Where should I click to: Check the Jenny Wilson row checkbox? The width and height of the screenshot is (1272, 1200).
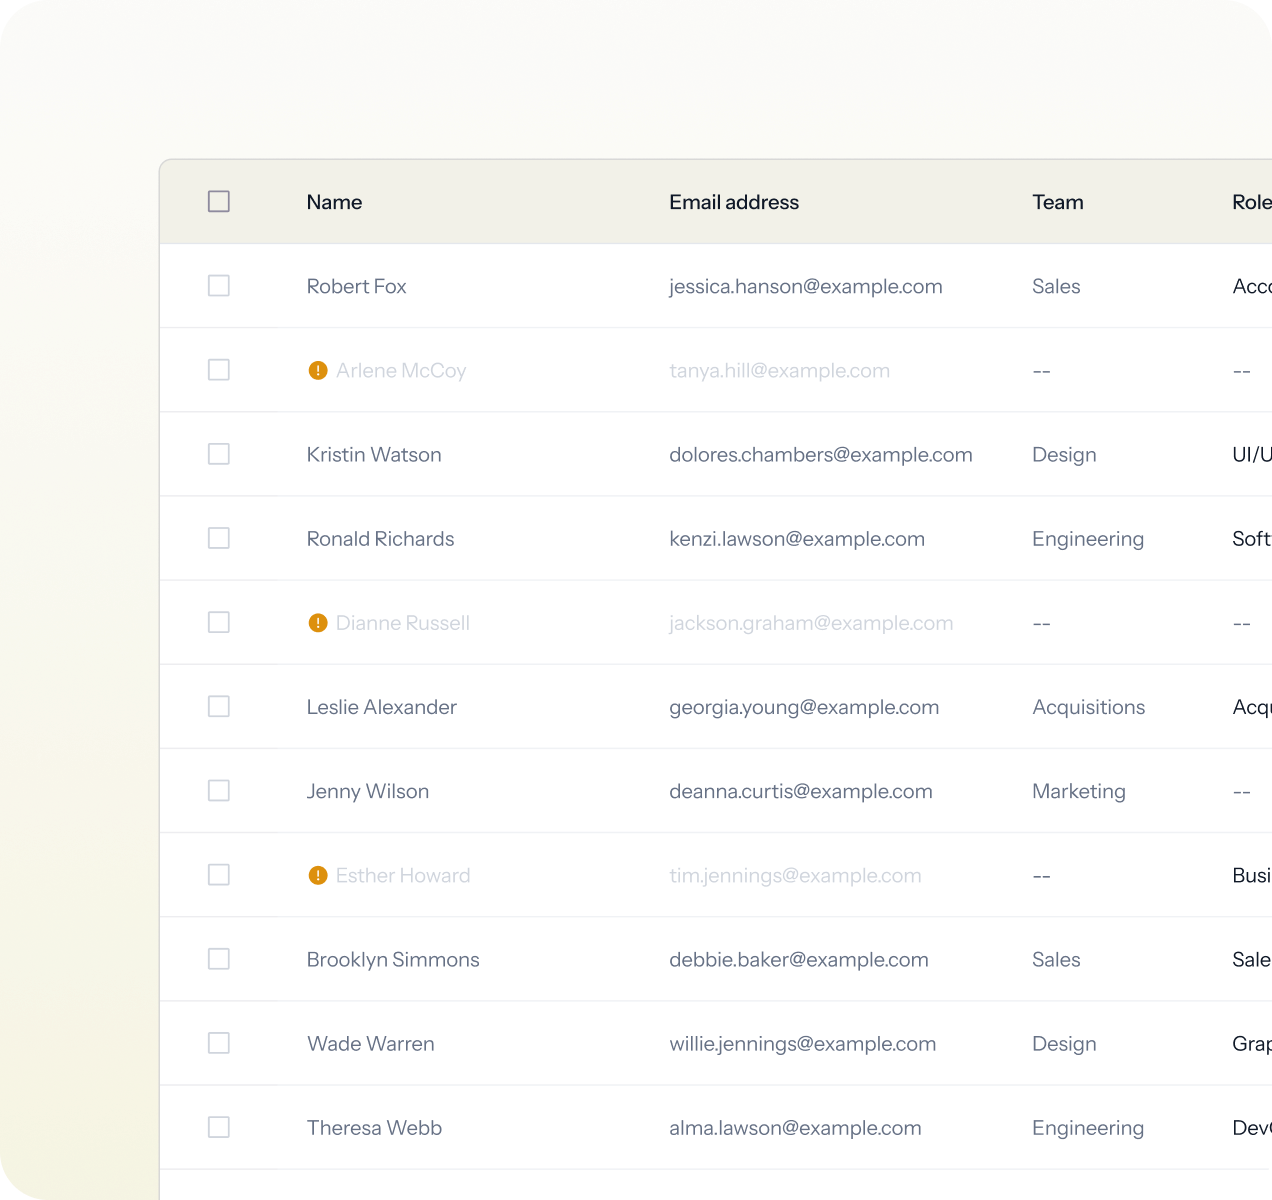(219, 790)
